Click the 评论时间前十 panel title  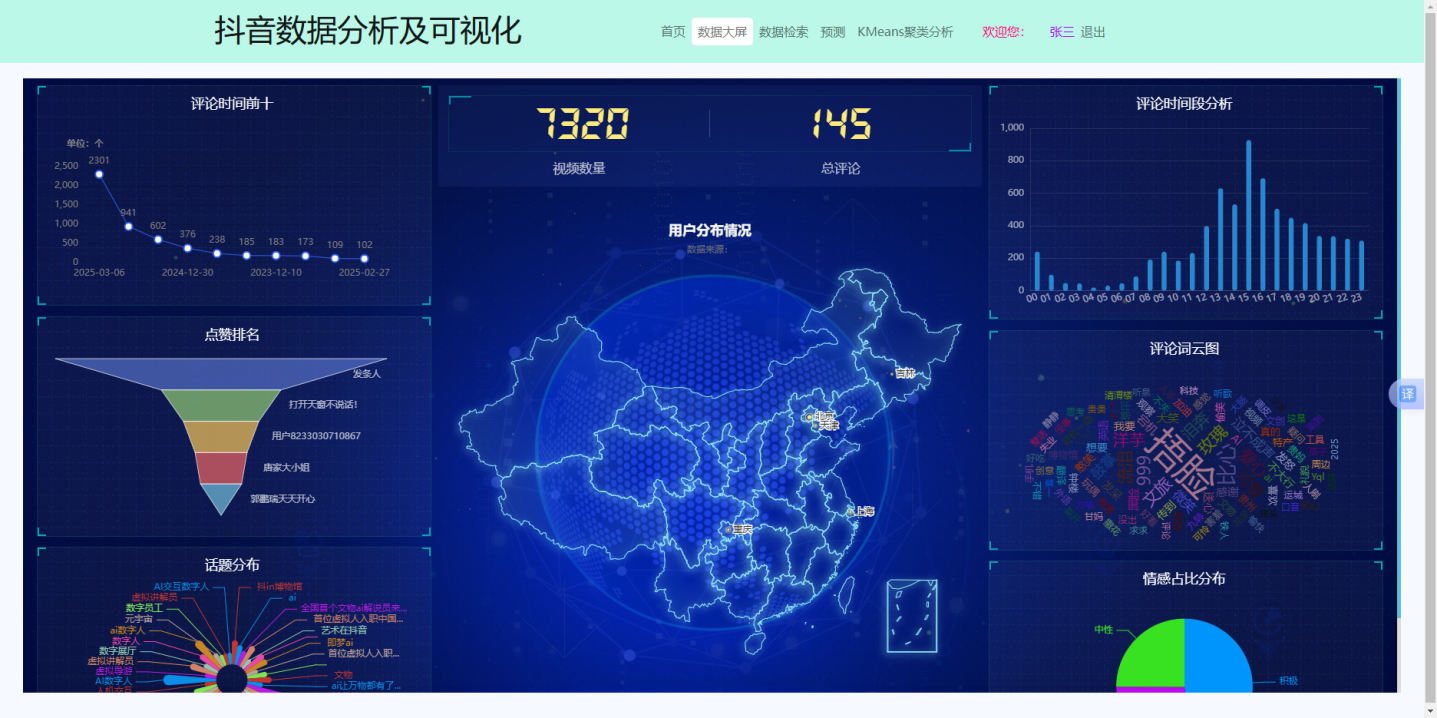232,103
